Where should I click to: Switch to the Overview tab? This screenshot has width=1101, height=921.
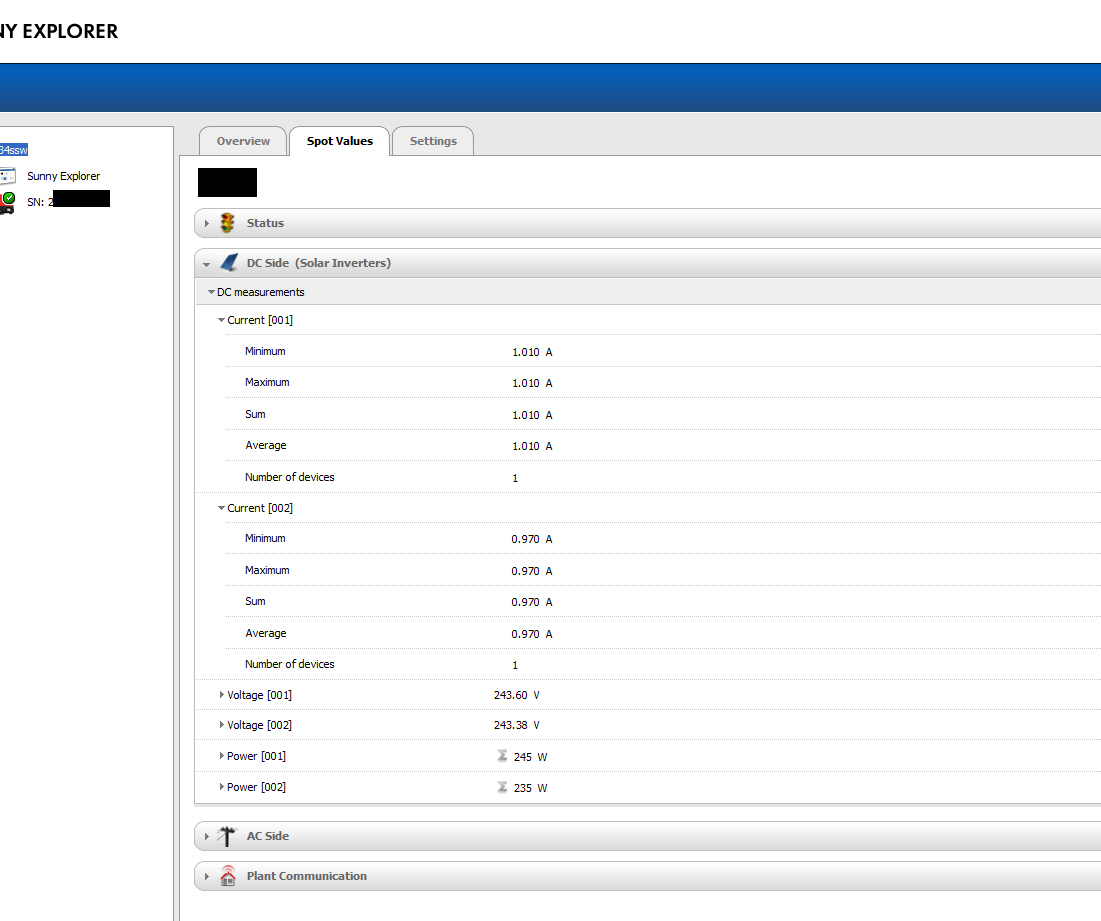(243, 141)
